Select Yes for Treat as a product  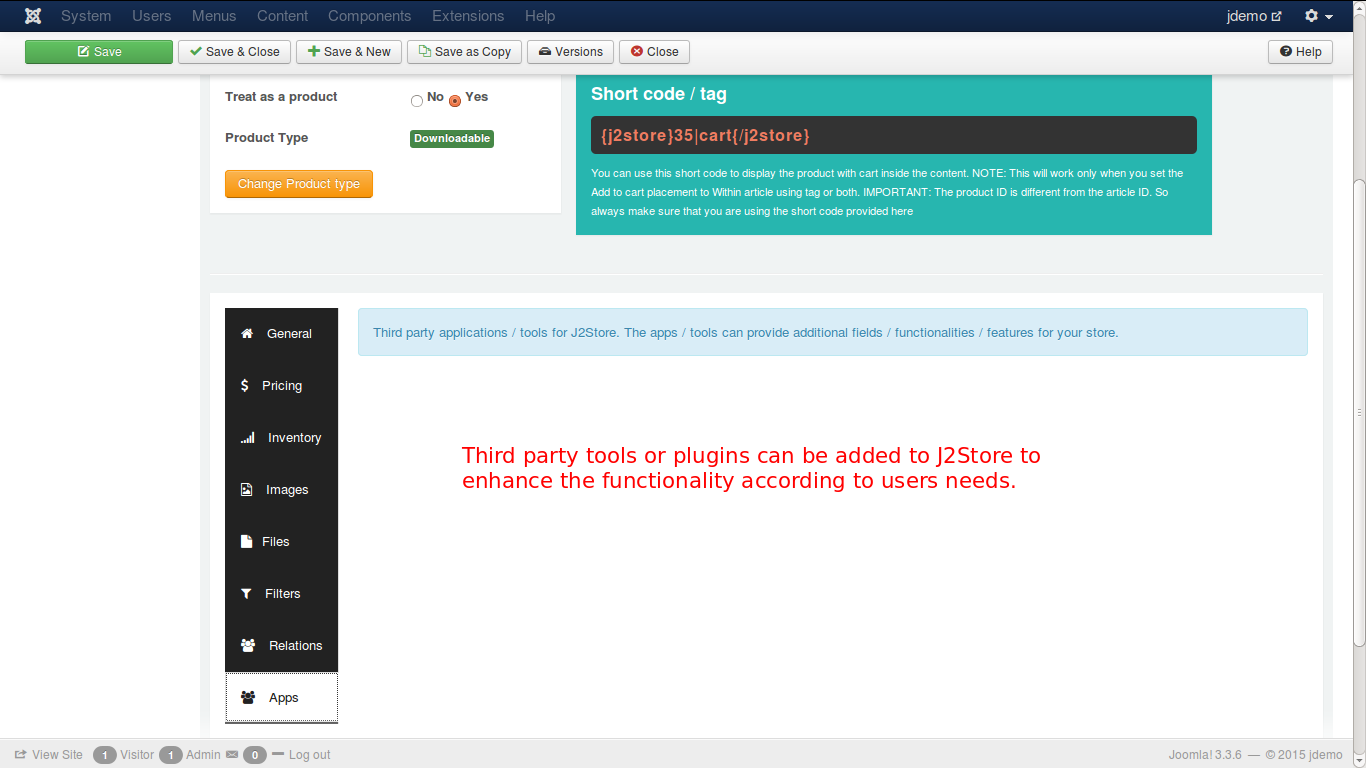click(x=455, y=100)
